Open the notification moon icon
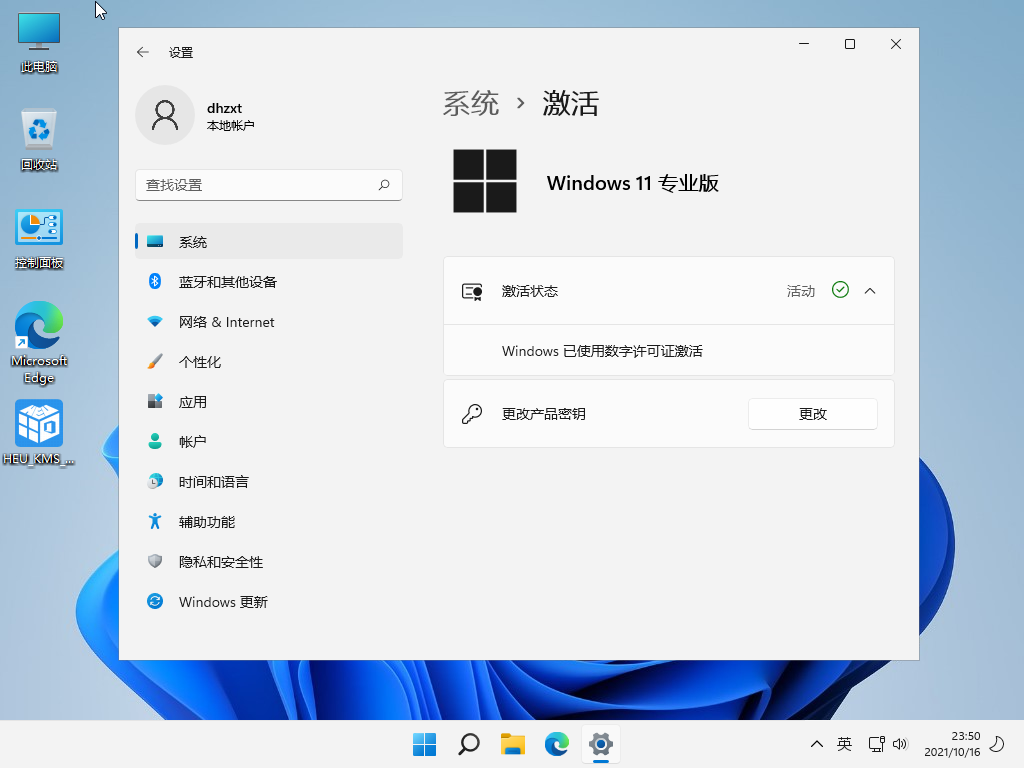 tap(997, 744)
